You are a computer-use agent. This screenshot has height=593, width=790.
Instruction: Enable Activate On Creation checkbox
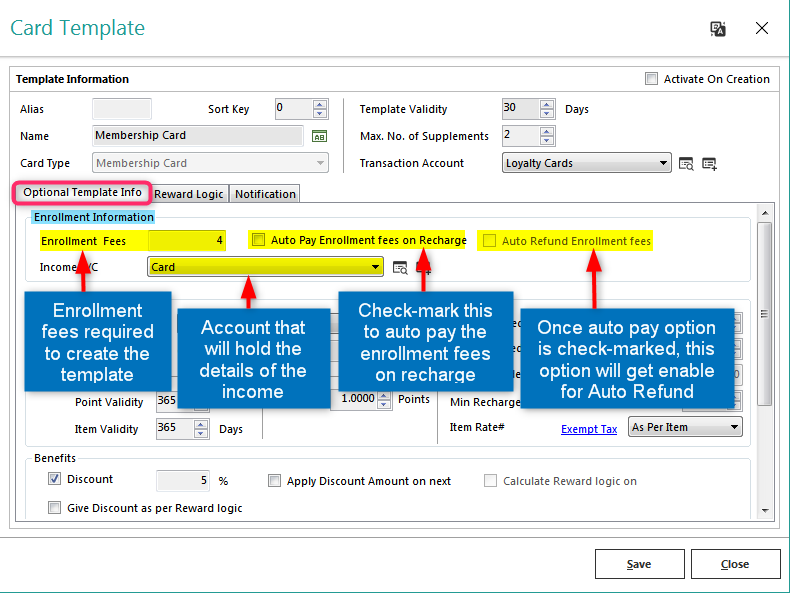click(x=651, y=79)
